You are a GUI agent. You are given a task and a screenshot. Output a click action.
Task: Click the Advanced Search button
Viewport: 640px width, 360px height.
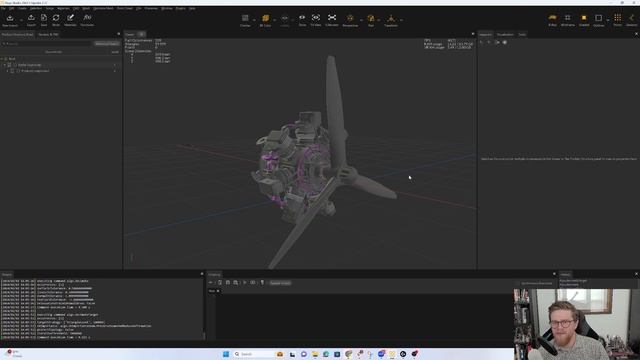coord(107,44)
